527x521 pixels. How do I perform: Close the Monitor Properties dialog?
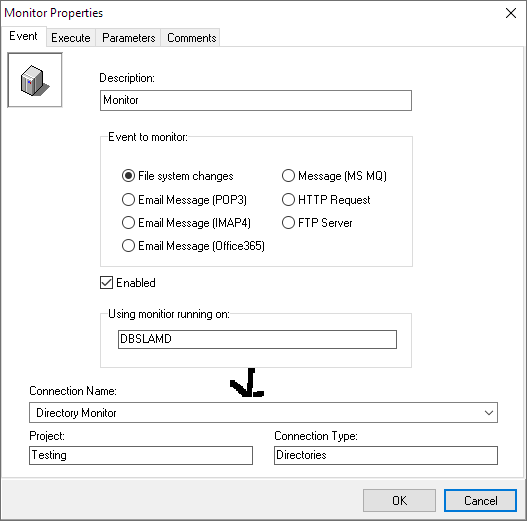coord(511,13)
